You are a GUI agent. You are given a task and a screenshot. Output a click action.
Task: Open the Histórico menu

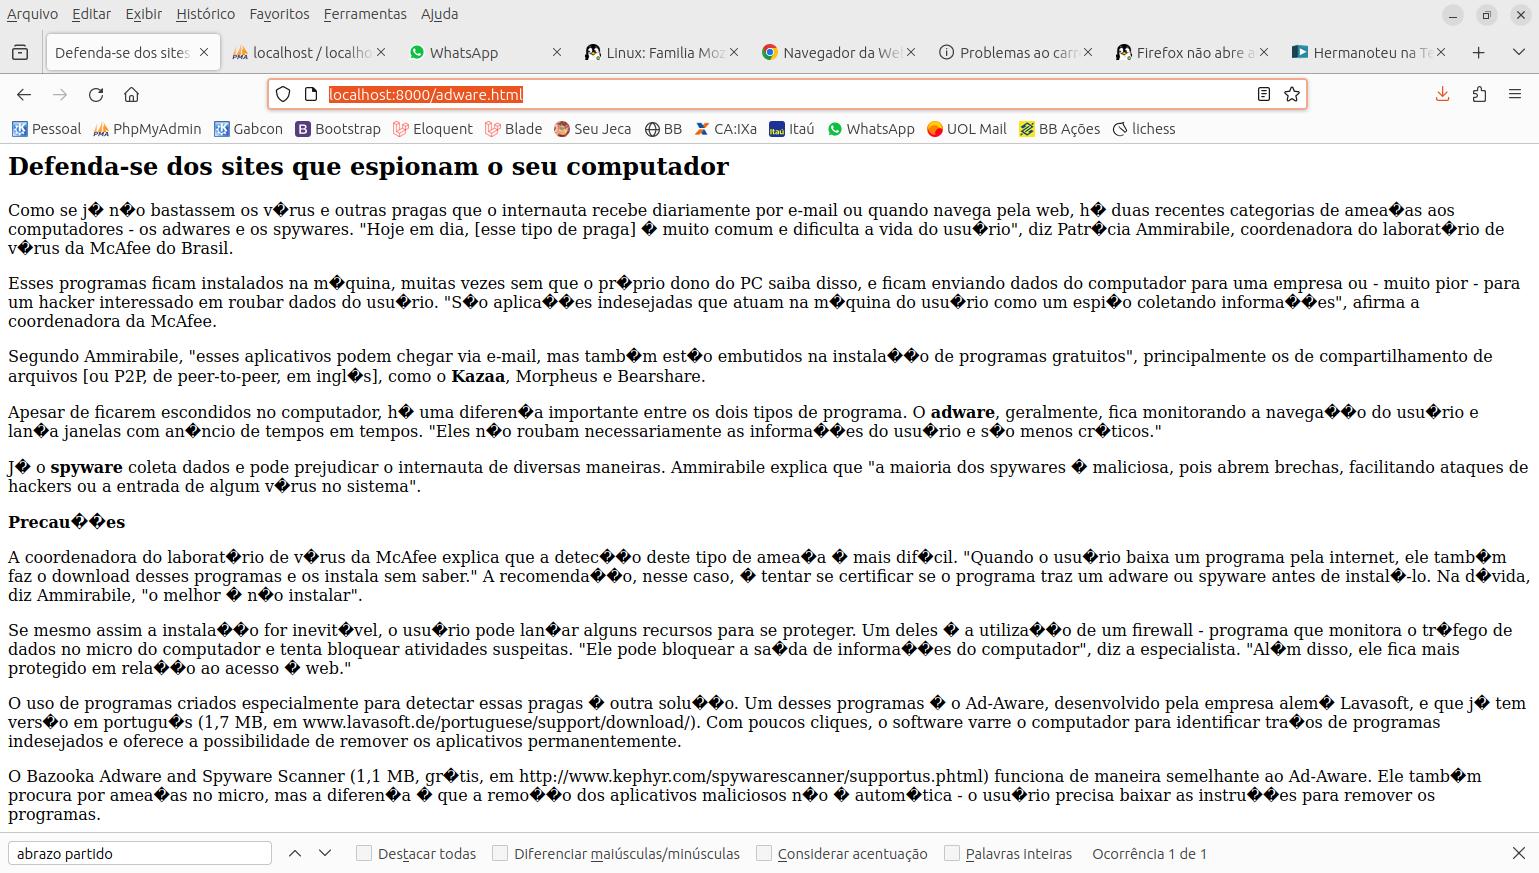tap(205, 14)
